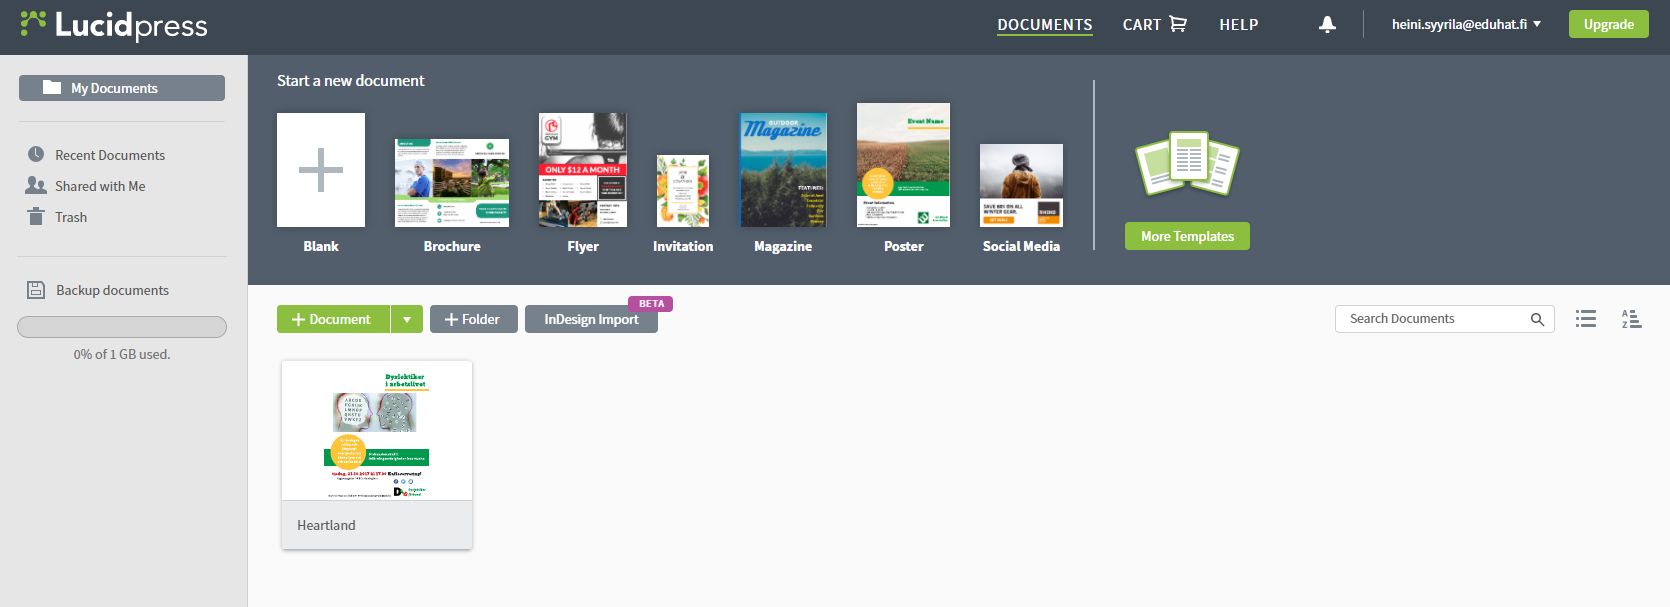Click the sort documents icon
The height and width of the screenshot is (607, 1670).
(x=1631, y=319)
